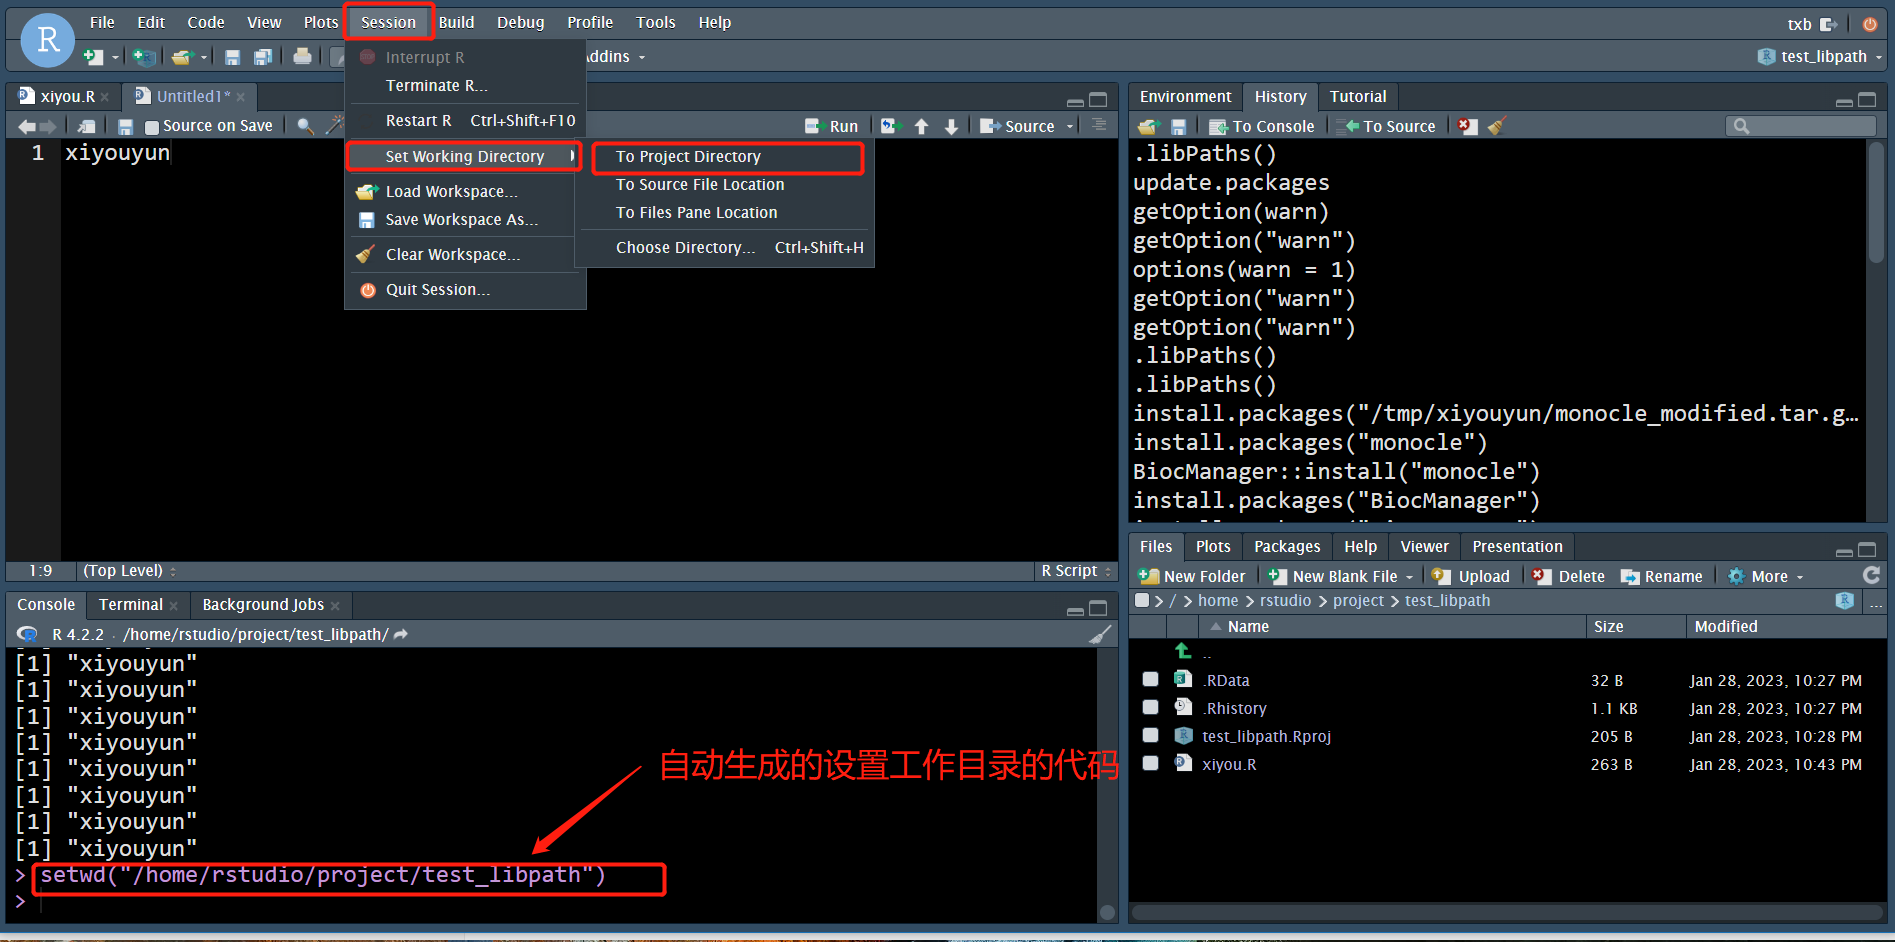
Task: Open saved history via the folder icon
Action: click(x=1148, y=125)
